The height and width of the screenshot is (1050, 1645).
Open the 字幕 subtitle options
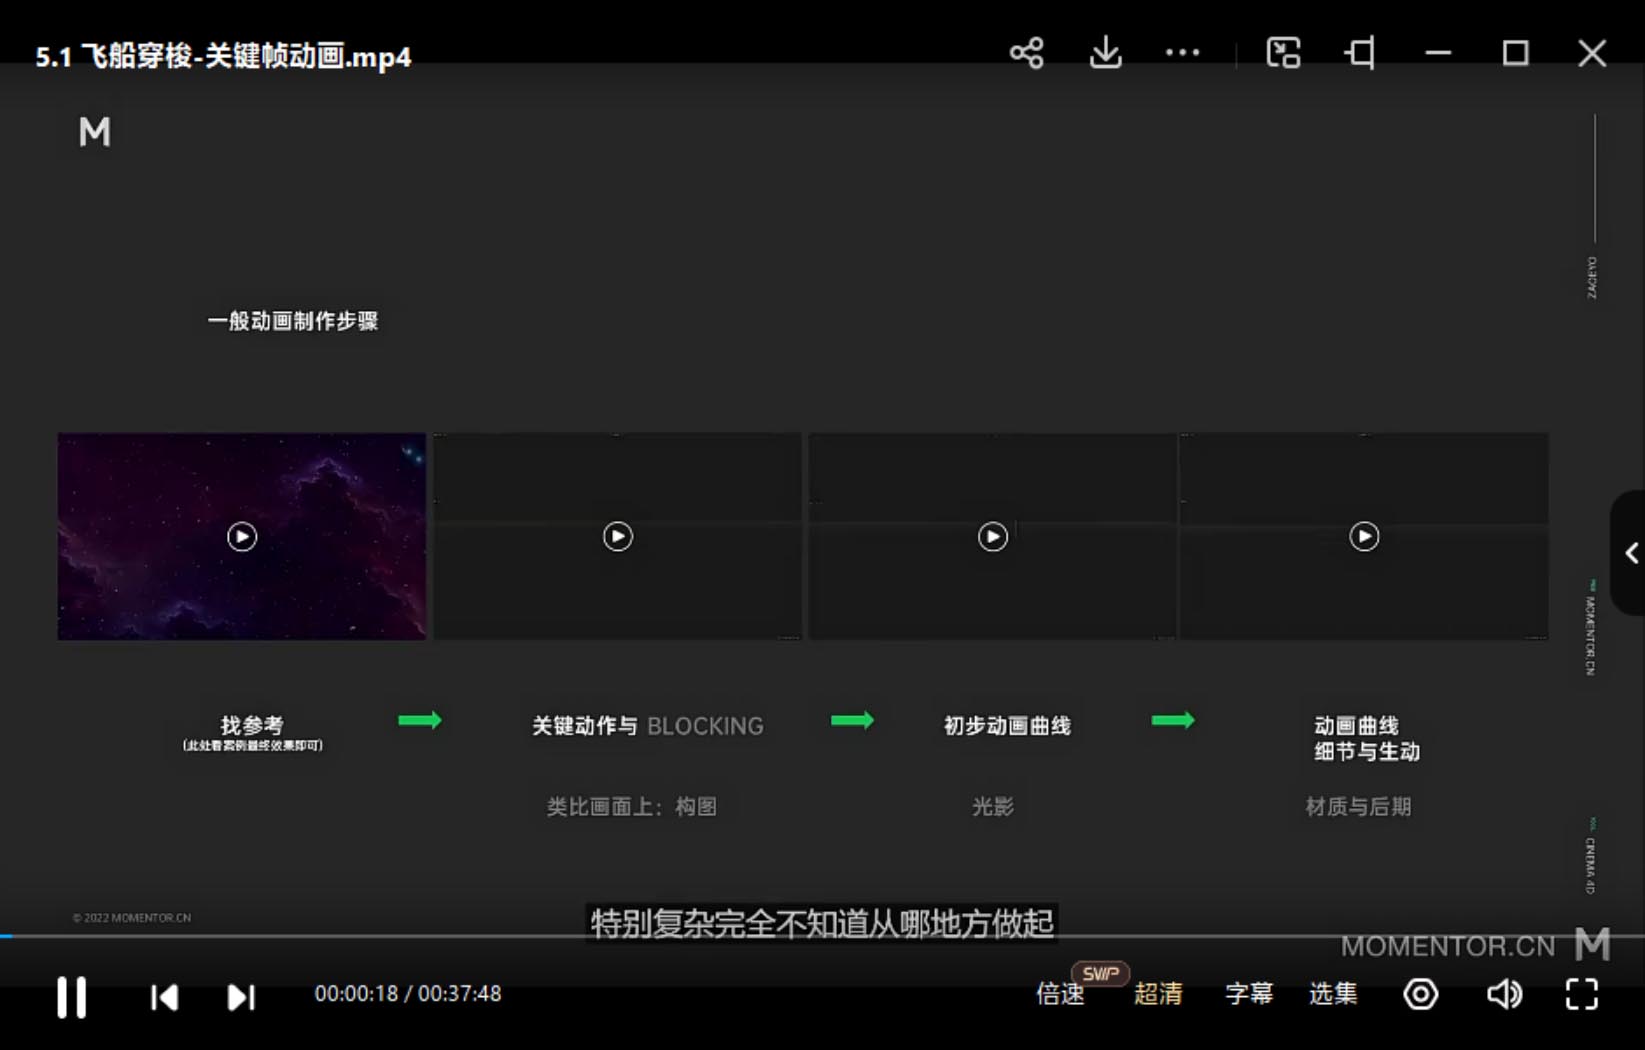point(1249,994)
